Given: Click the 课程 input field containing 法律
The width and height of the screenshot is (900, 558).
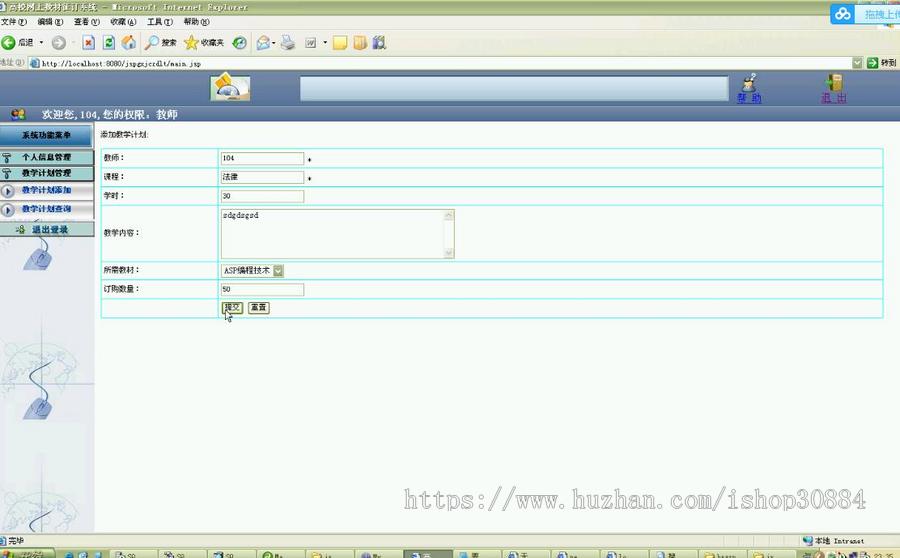Looking at the screenshot, I should 262,177.
